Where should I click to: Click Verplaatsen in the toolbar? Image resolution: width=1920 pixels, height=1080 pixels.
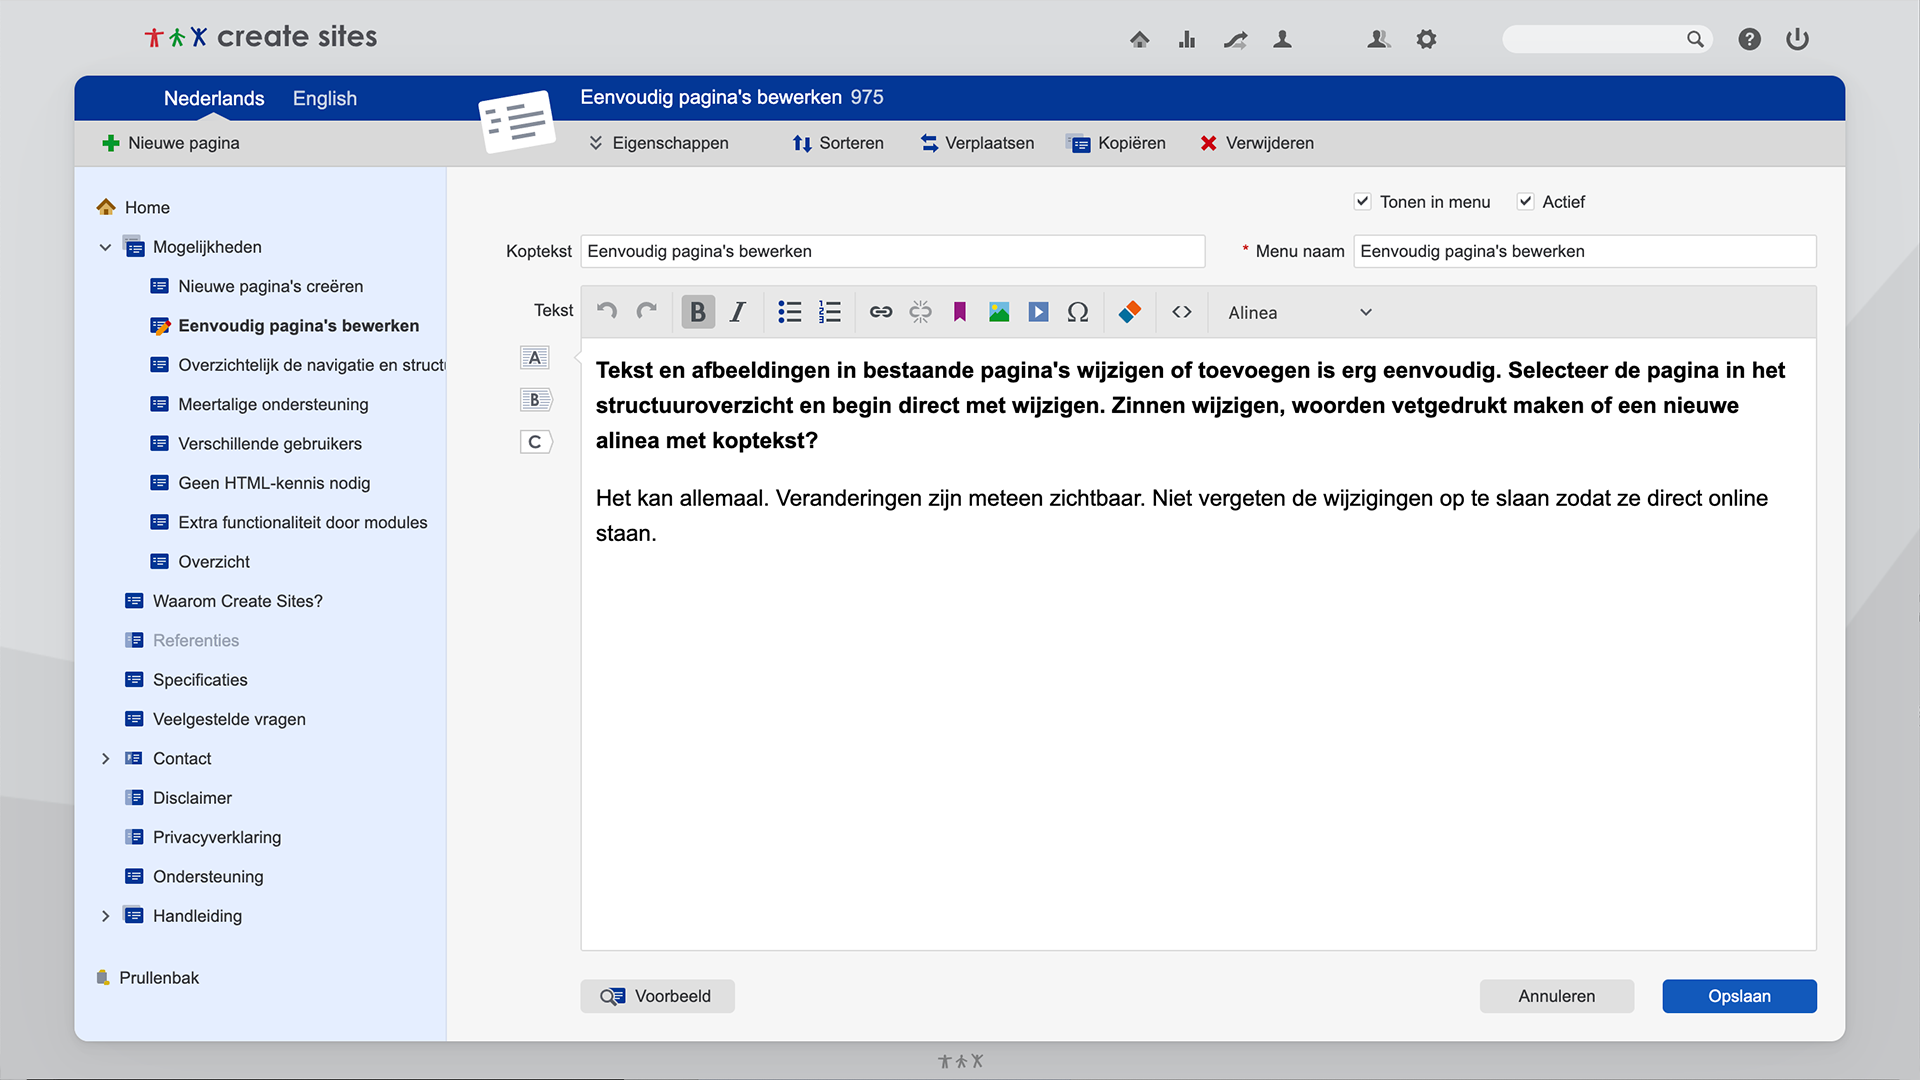click(977, 143)
